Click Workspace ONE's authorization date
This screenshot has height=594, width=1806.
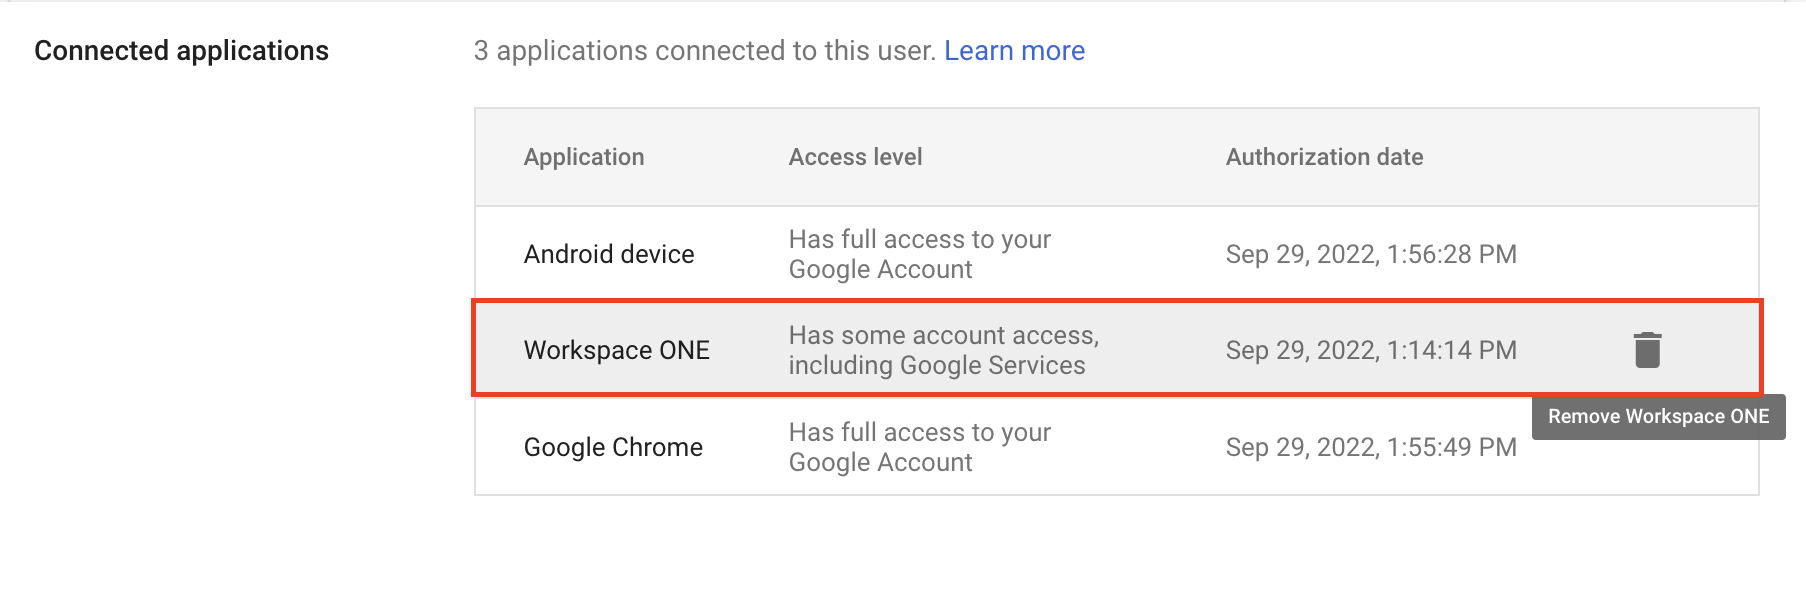coord(1372,349)
